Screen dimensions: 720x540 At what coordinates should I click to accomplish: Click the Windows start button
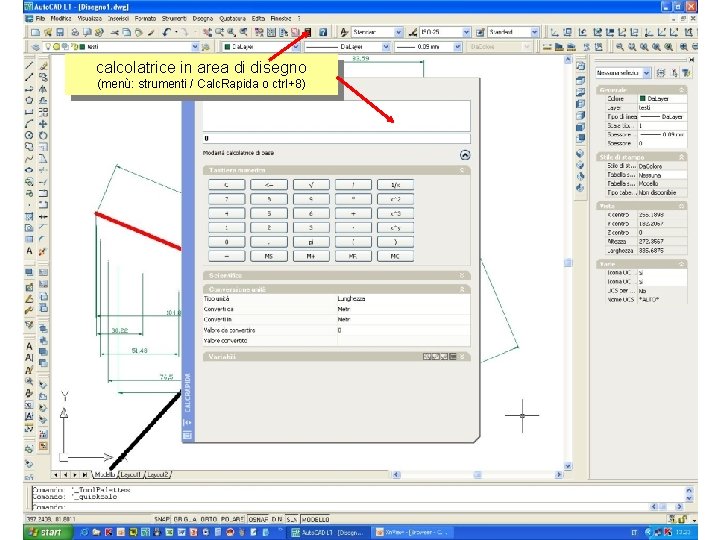(x=48, y=533)
